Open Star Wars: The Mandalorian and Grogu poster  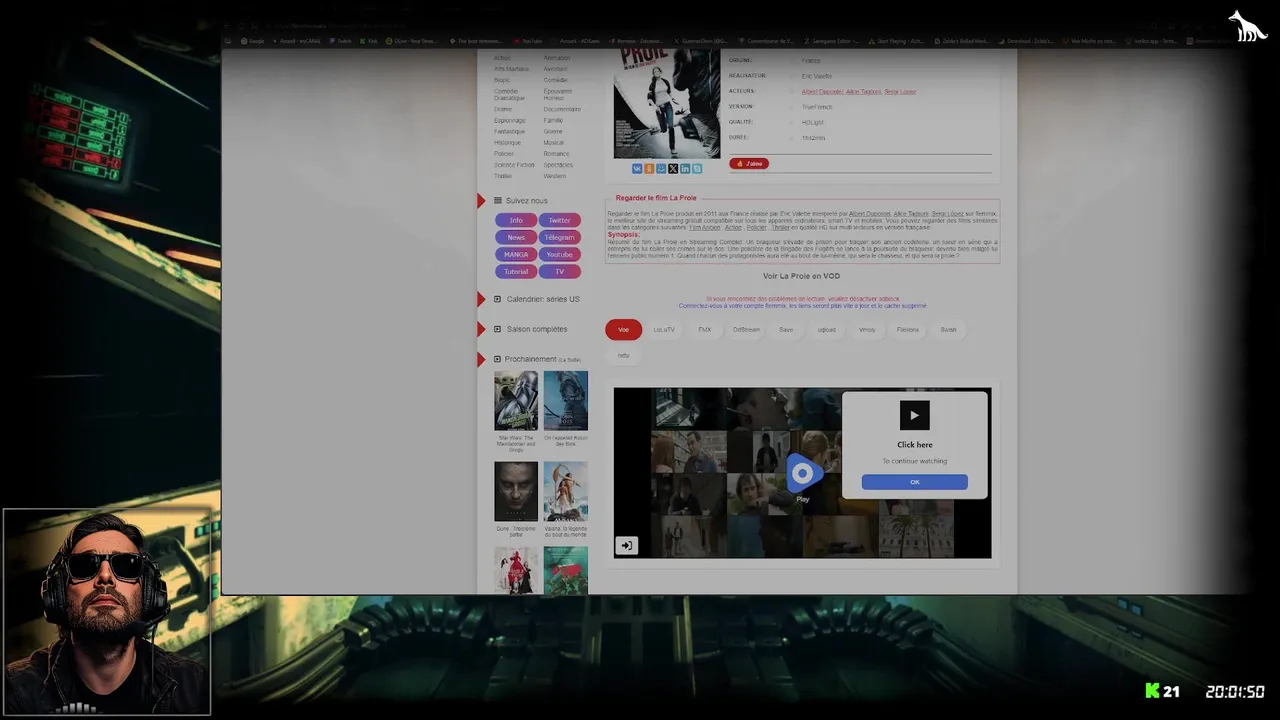(x=516, y=401)
